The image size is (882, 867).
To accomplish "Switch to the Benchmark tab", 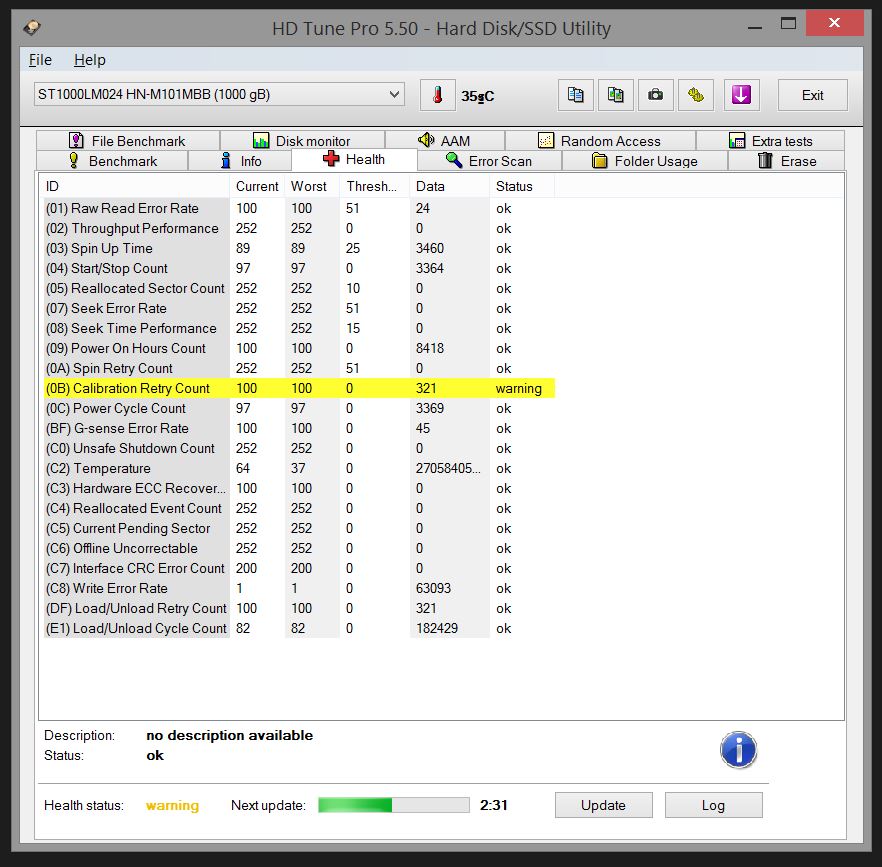I will point(112,161).
